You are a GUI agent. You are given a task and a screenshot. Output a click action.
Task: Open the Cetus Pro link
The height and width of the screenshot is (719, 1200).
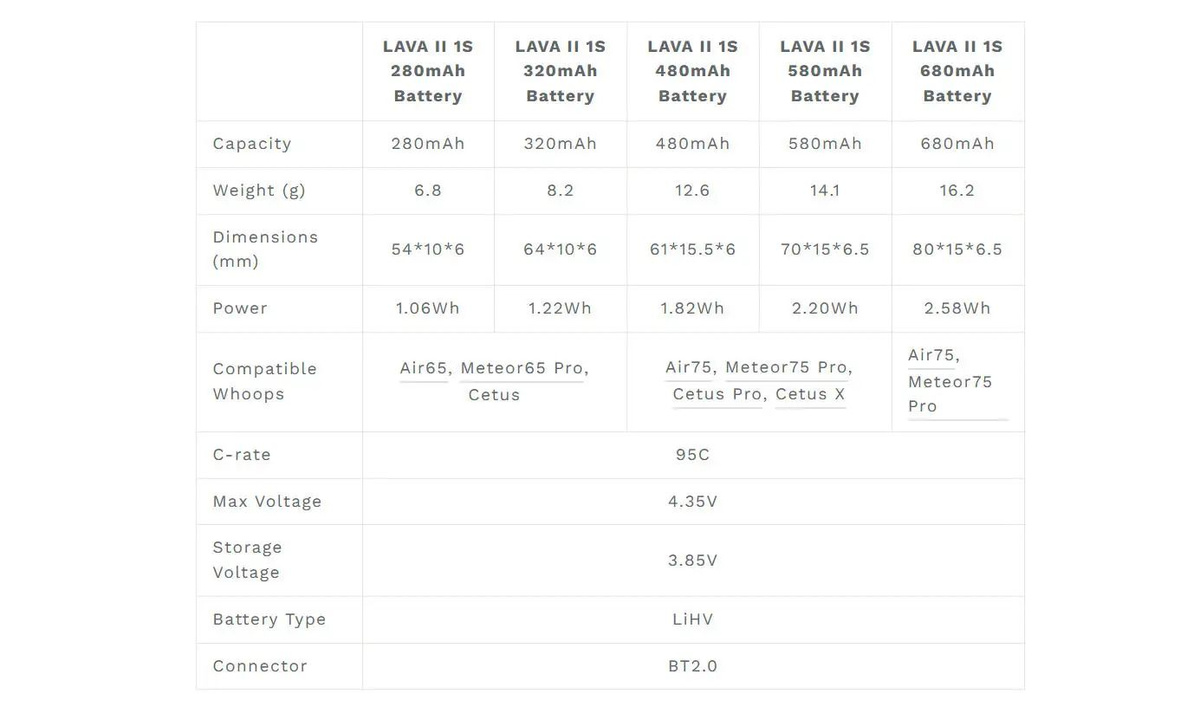(x=718, y=394)
